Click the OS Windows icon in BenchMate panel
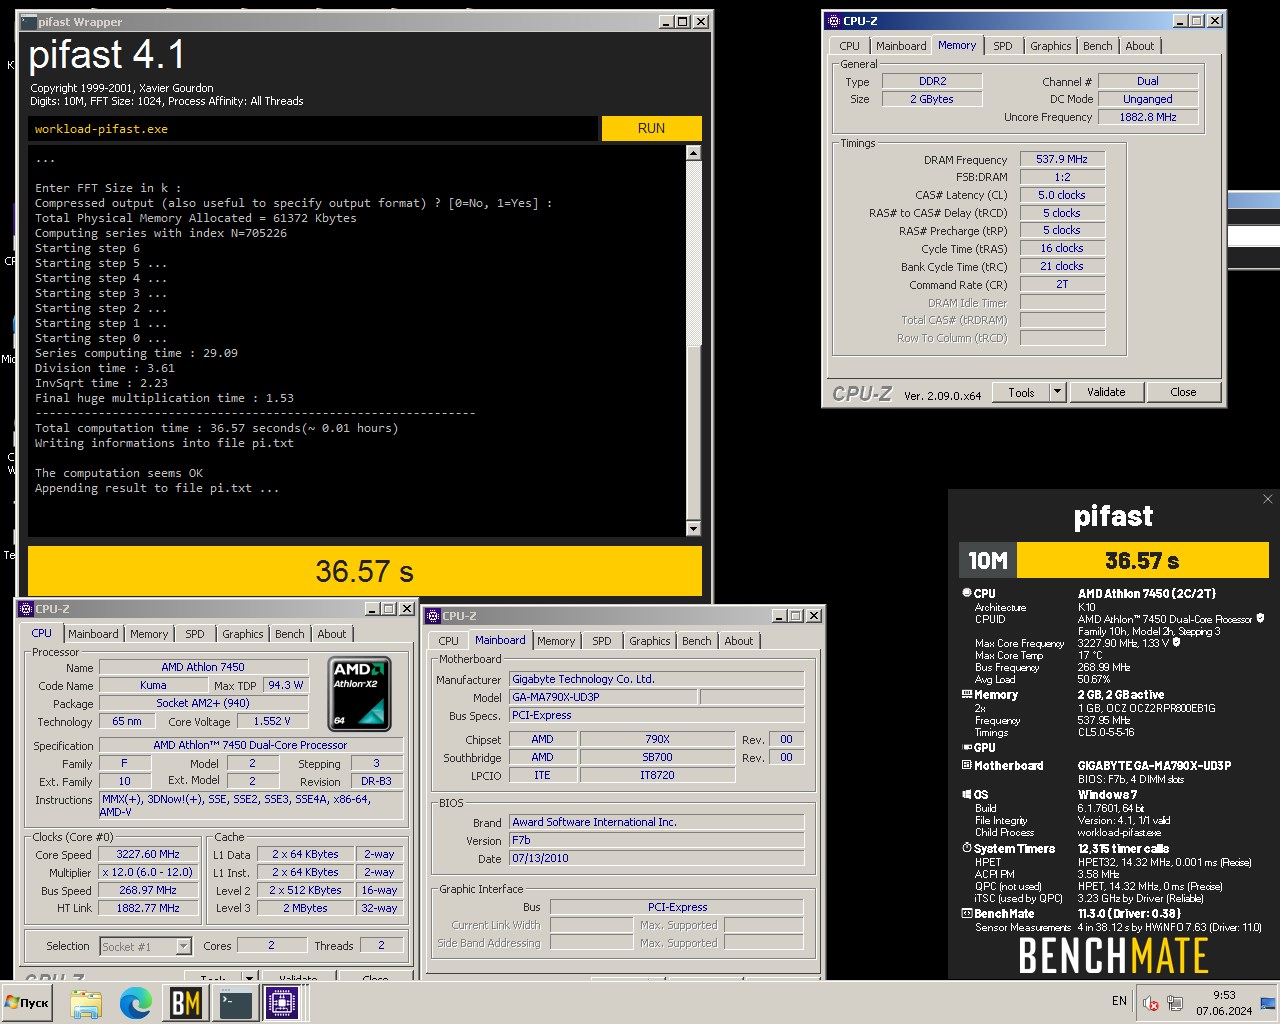1280x1024 pixels. coord(967,794)
